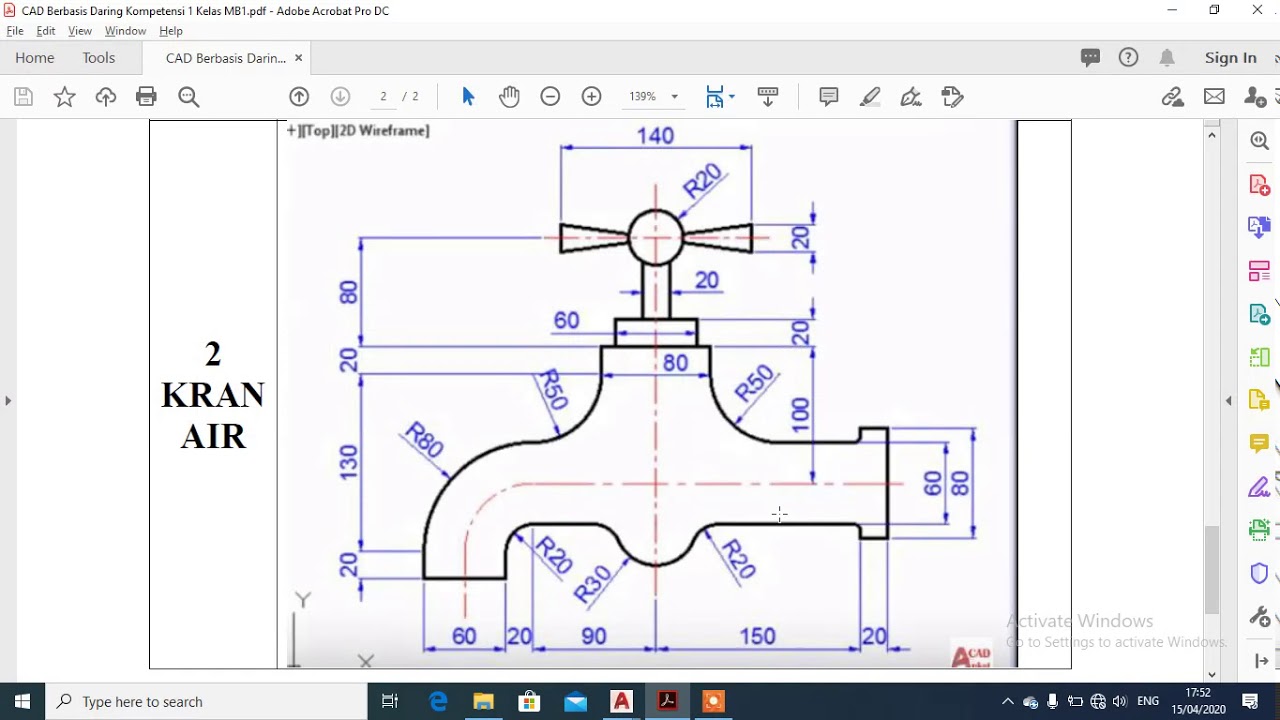Open Microsoft Edge from taskbar
This screenshot has height=720, width=1280.
point(438,701)
